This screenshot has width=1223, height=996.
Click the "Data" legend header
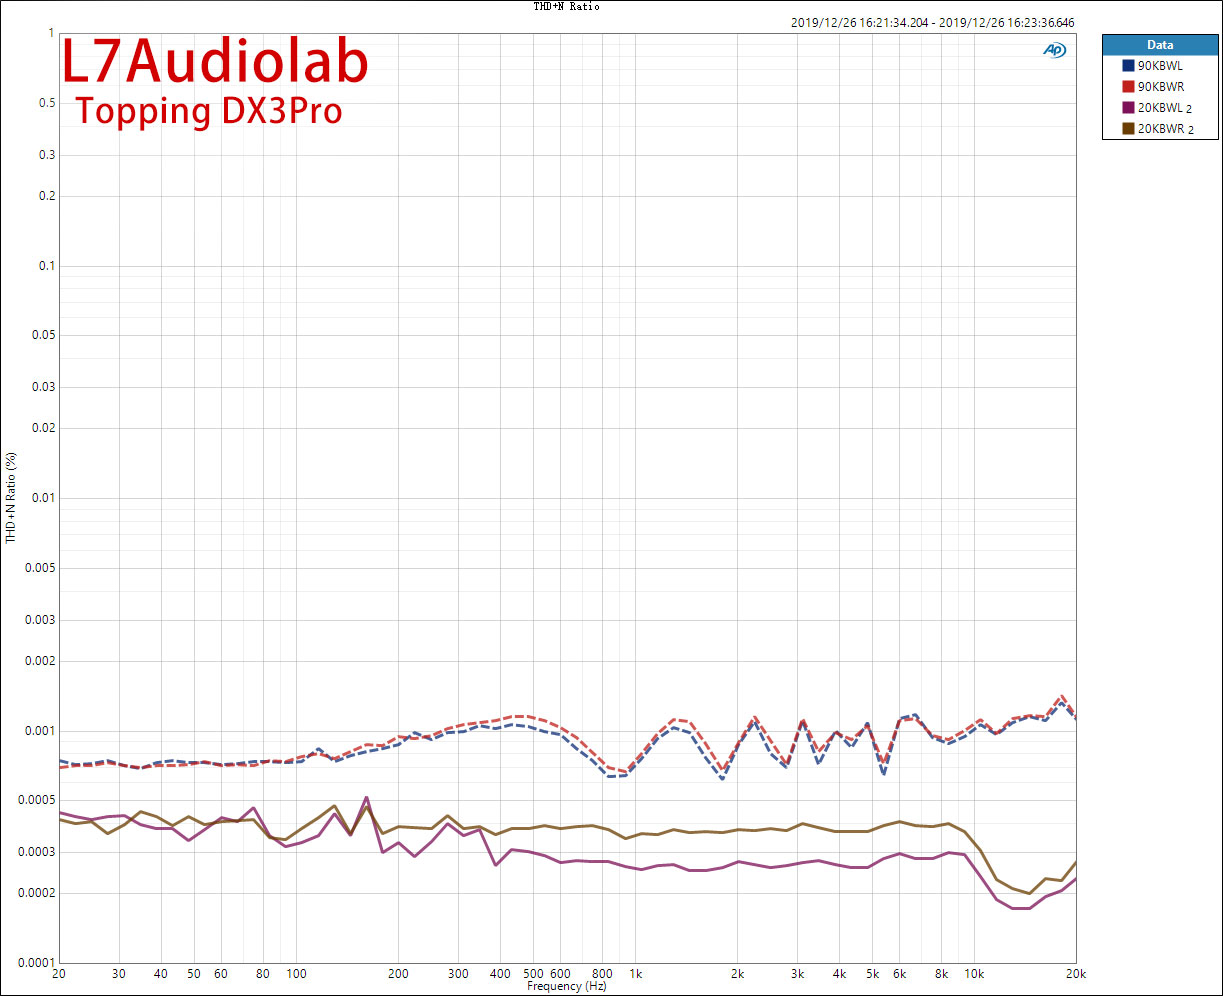1160,45
